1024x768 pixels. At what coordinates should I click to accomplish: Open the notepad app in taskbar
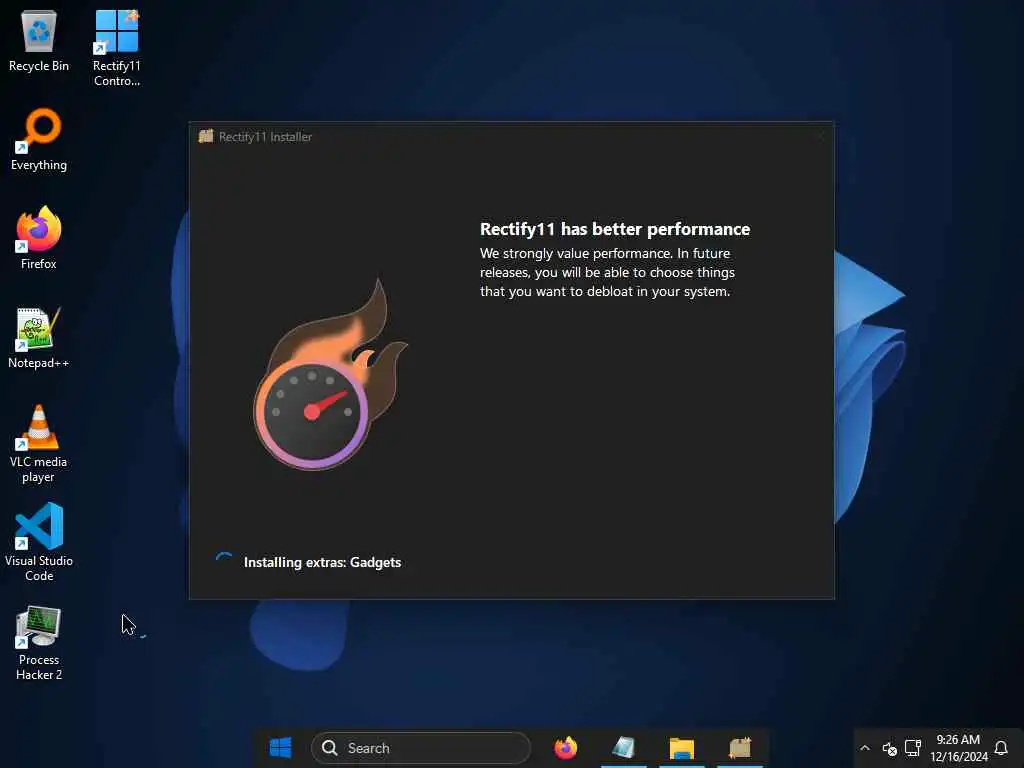tap(624, 748)
